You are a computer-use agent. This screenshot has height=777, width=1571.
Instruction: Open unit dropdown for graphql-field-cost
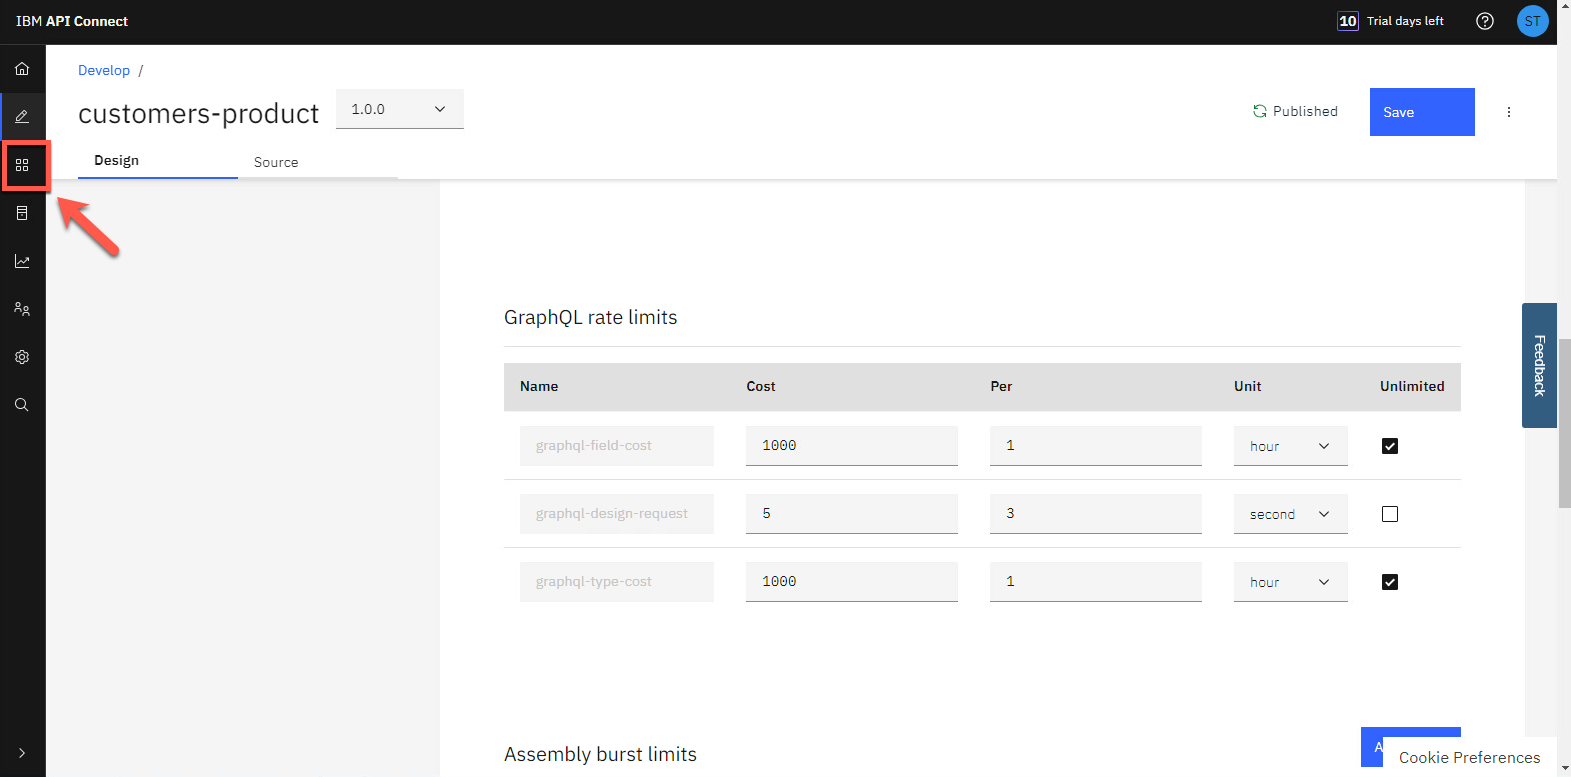click(1290, 446)
